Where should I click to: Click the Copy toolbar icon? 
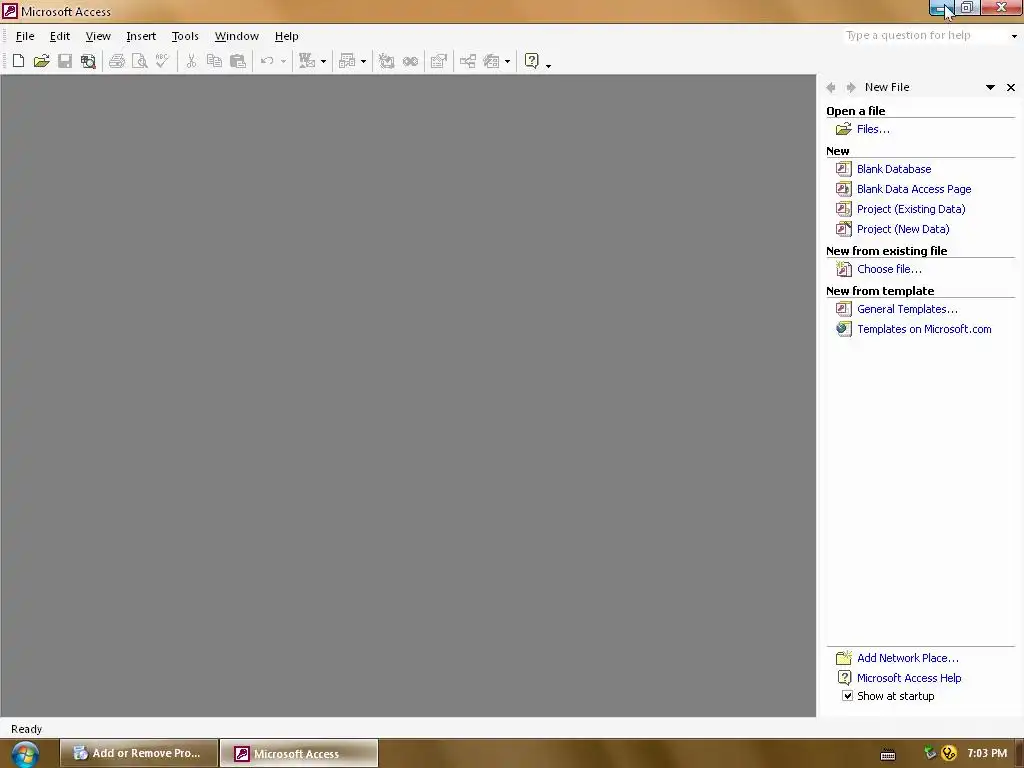tap(214, 61)
